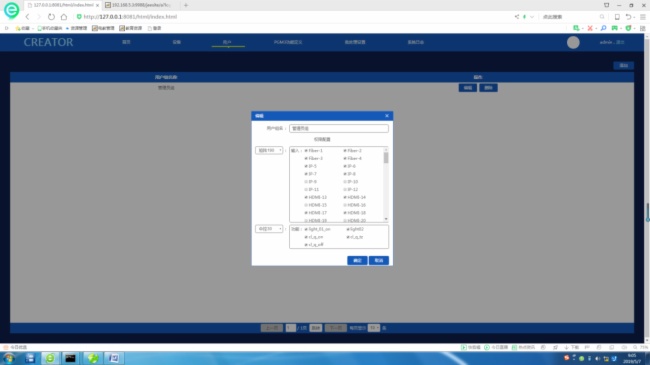650x365 pixels.
Task: Click the user group name input field
Action: (x=339, y=129)
